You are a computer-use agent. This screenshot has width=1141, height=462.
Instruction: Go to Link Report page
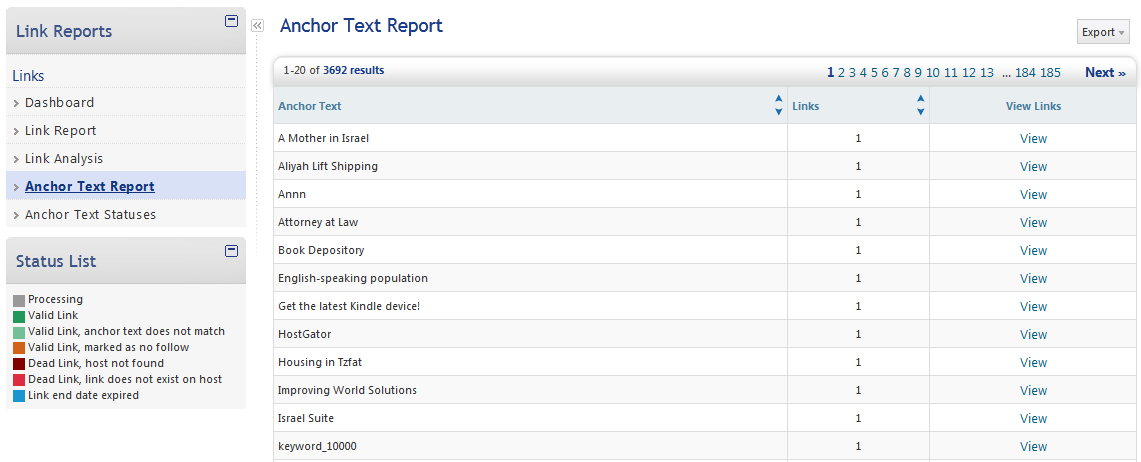60,131
